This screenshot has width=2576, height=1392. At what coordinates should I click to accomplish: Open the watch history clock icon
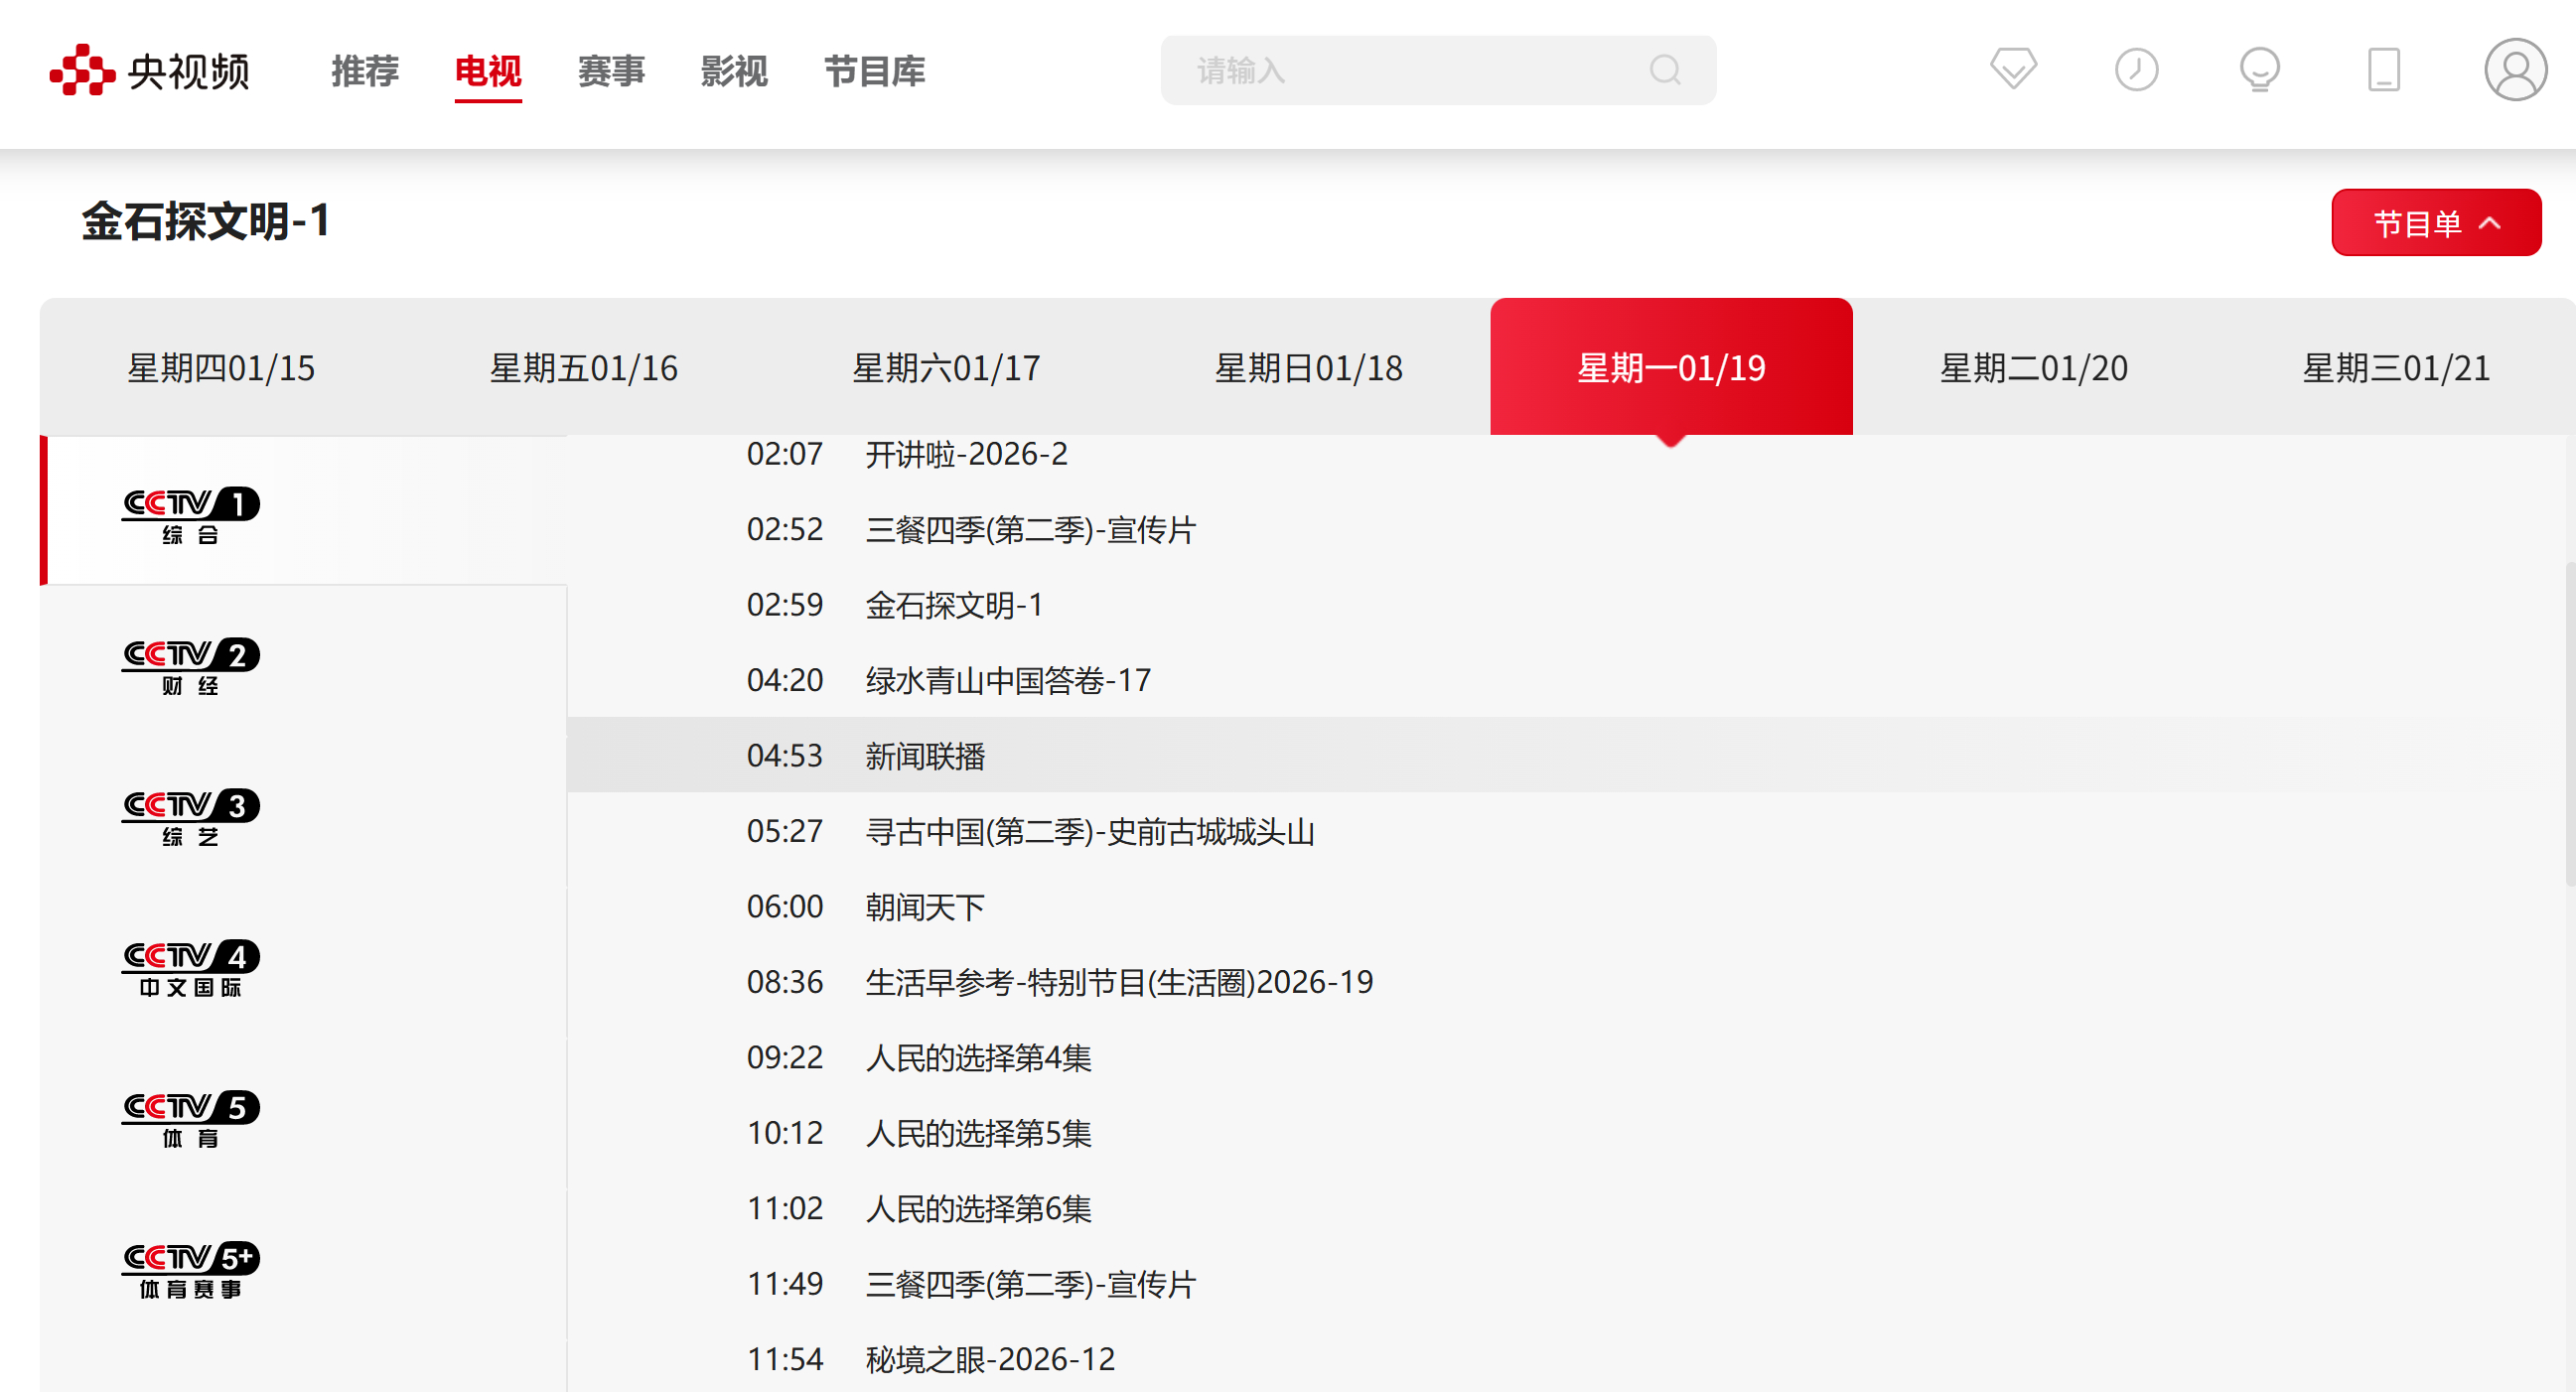pyautogui.click(x=2136, y=70)
